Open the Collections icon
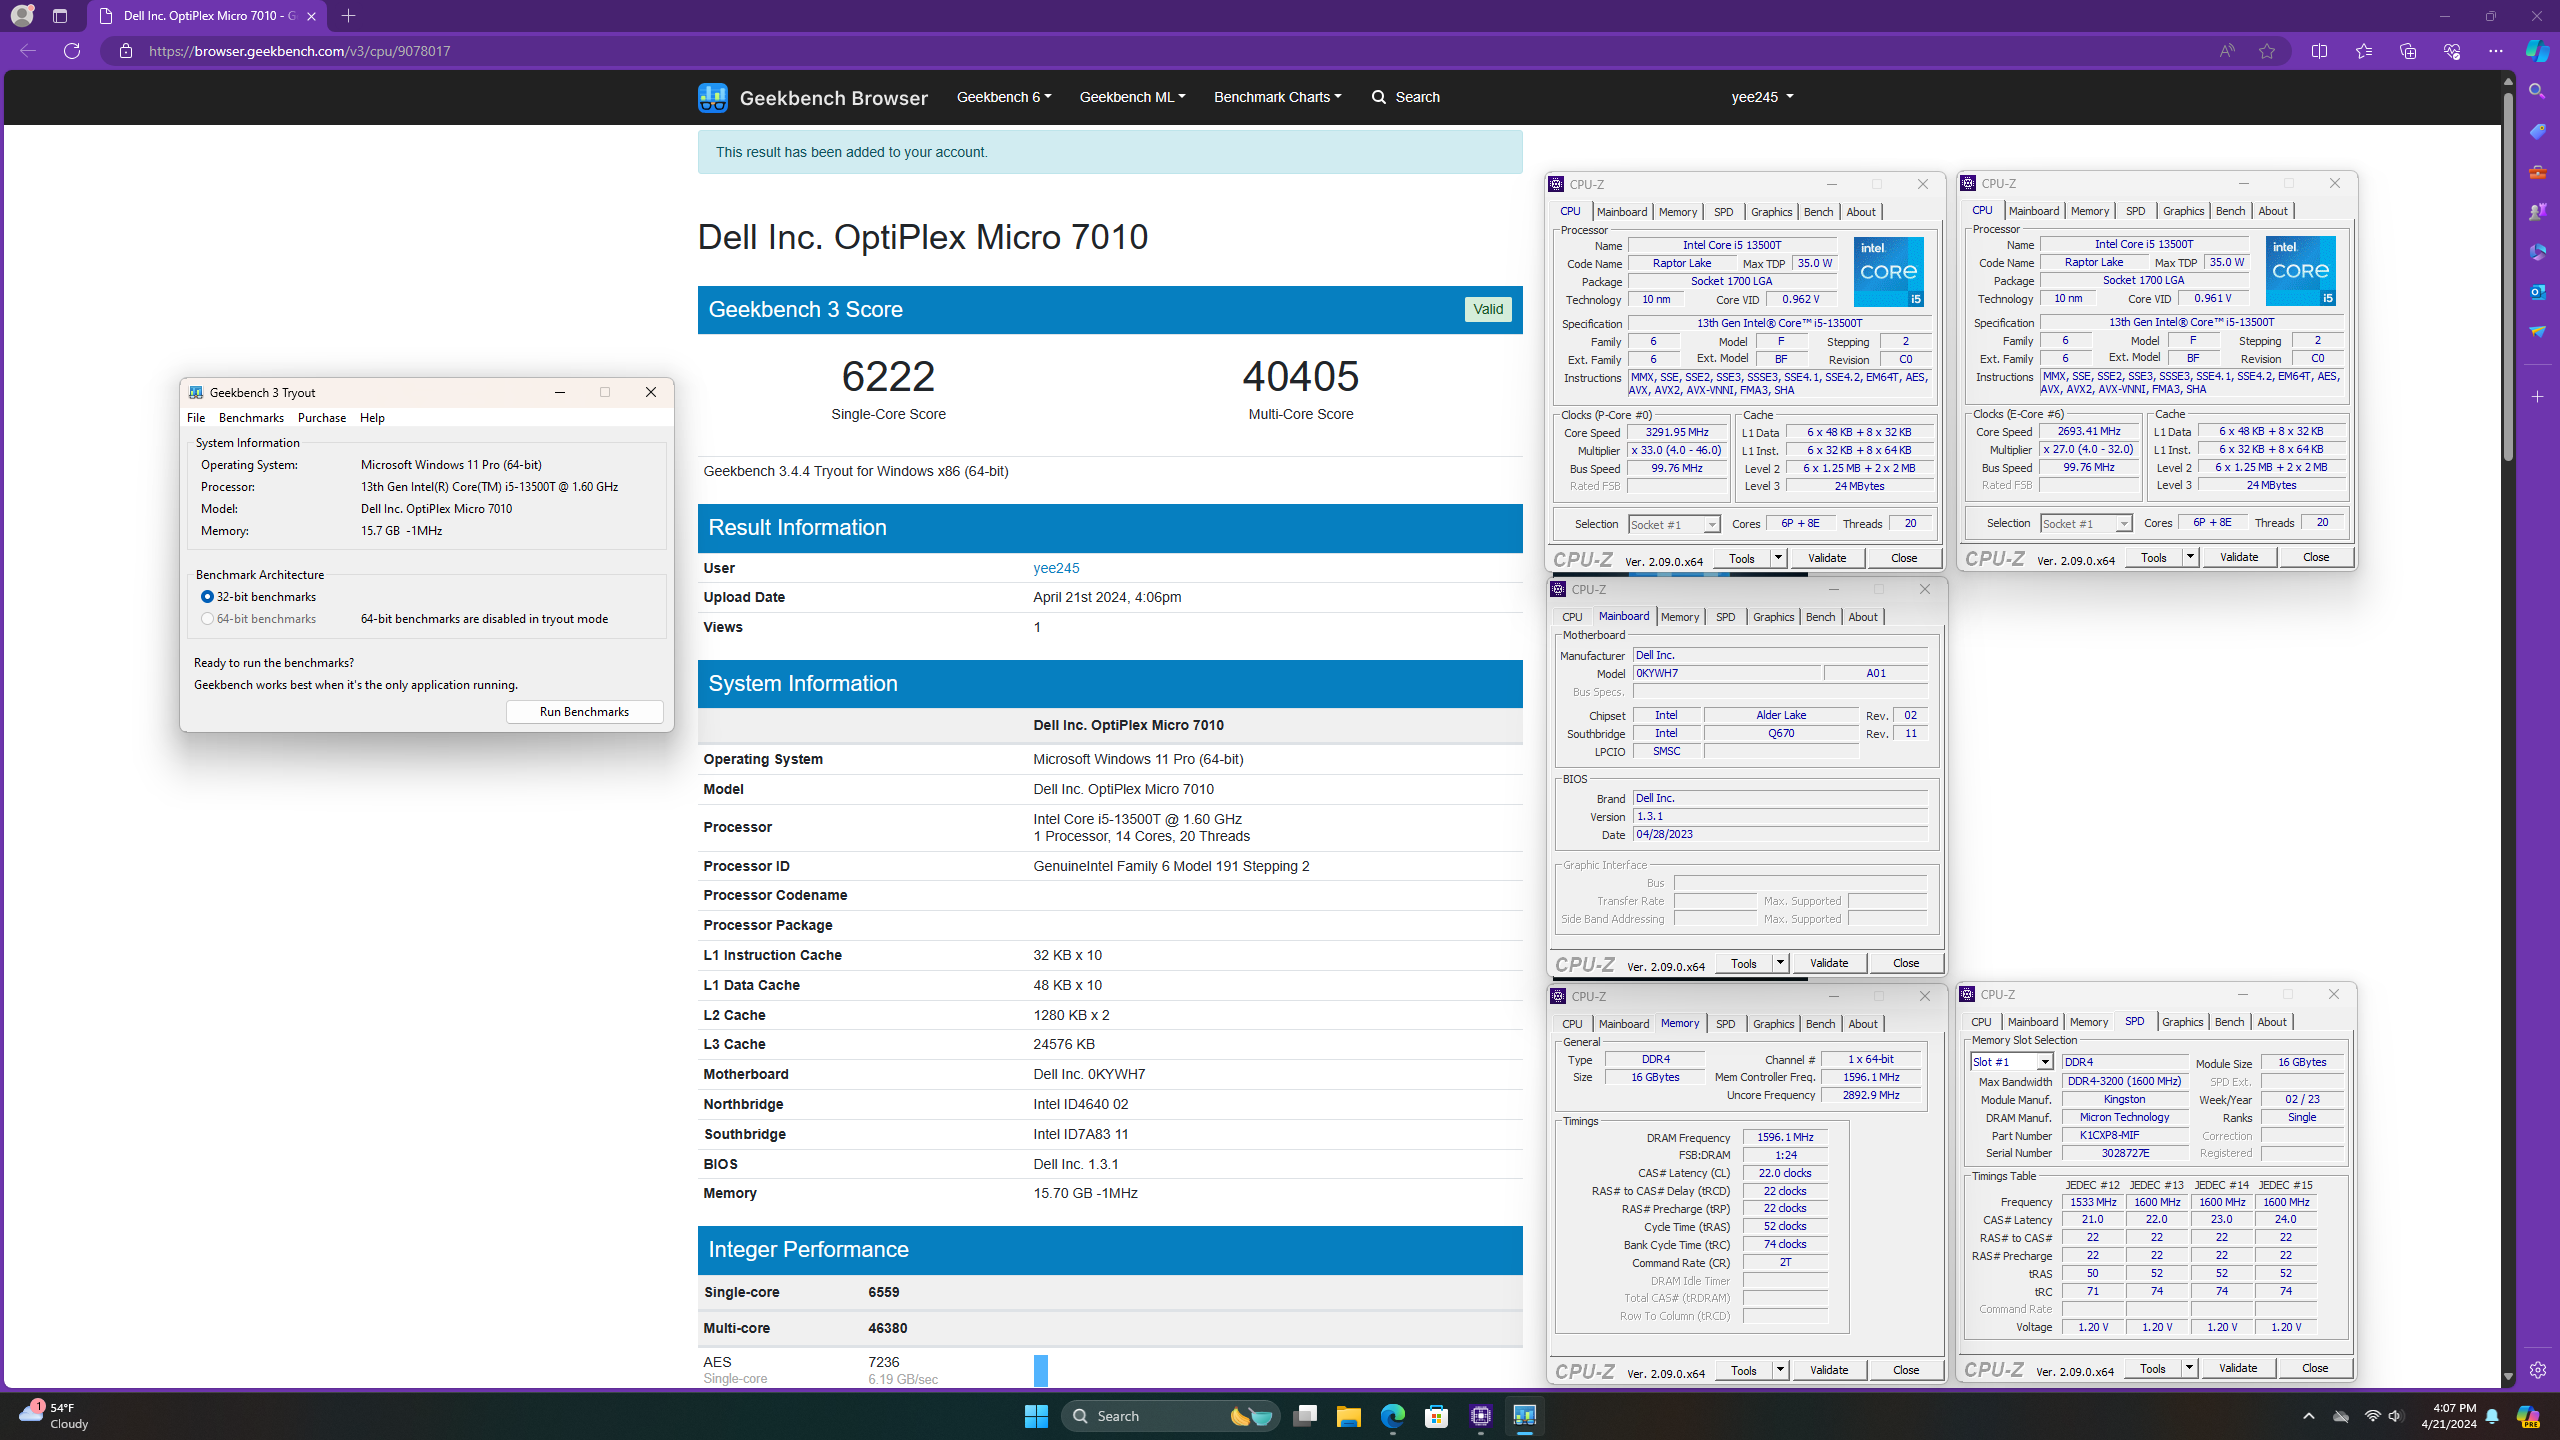Screen dimensions: 2560x1440 click(x=2408, y=51)
